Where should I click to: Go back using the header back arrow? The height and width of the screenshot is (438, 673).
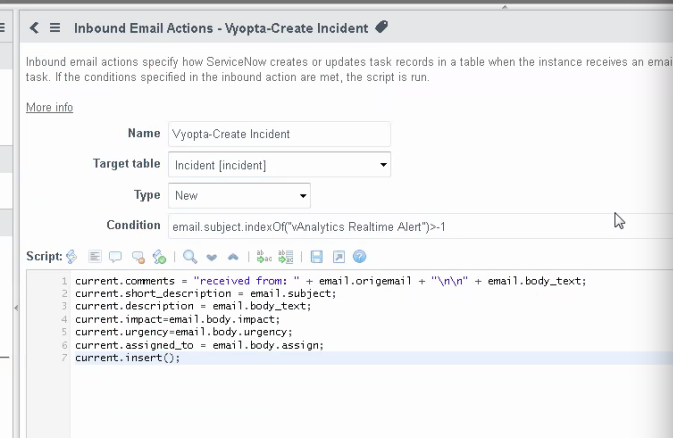pos(34,28)
